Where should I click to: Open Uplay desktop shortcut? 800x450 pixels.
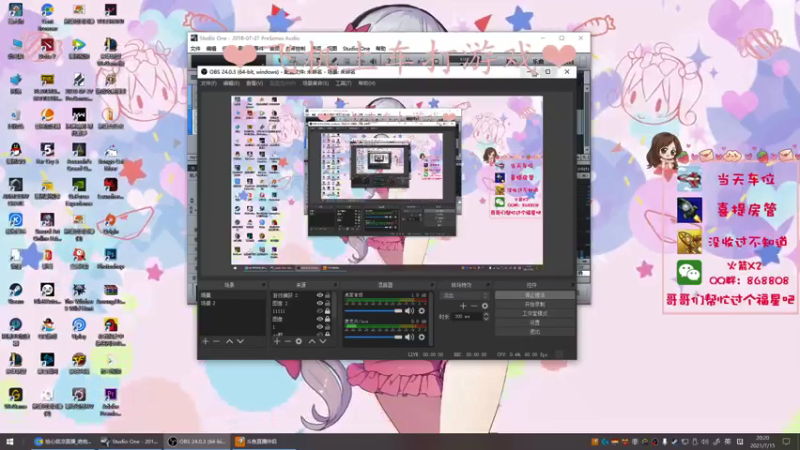pyautogui.click(x=79, y=329)
